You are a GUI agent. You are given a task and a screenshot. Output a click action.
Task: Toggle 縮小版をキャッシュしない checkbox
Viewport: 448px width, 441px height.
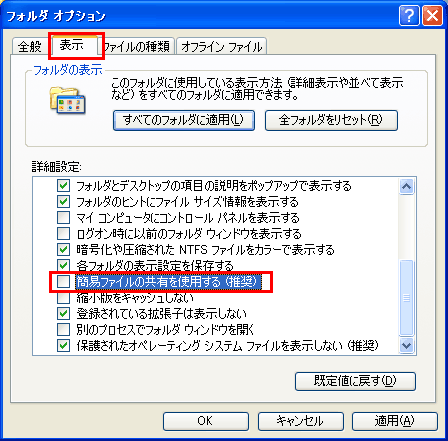tap(63, 298)
